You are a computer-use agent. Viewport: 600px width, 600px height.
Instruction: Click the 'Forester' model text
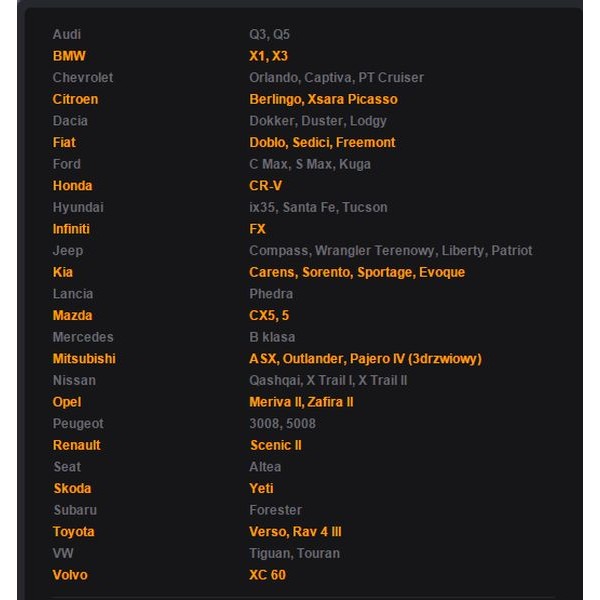pos(276,510)
